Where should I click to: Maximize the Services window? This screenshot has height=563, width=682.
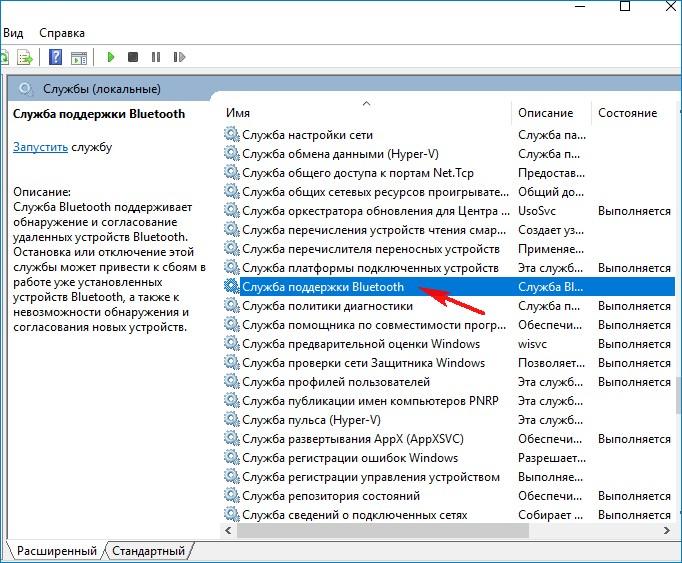pos(625,6)
